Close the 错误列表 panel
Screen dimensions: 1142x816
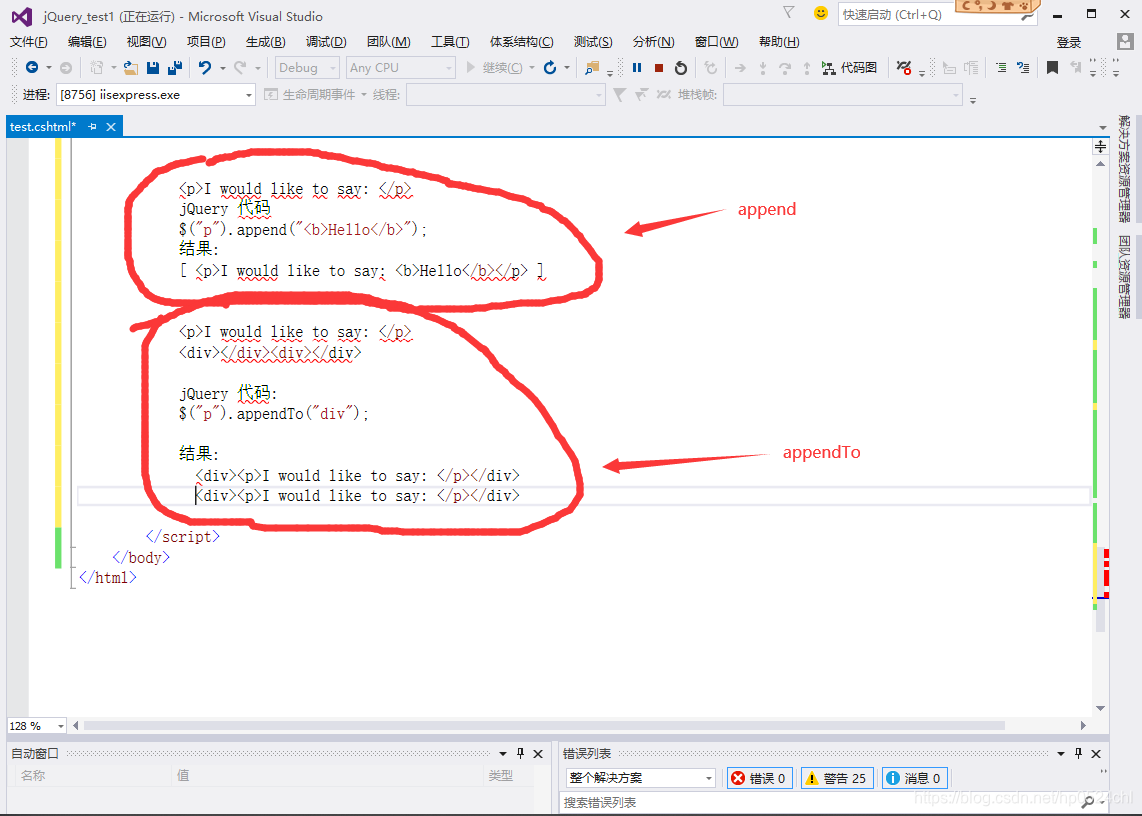tap(1096, 753)
